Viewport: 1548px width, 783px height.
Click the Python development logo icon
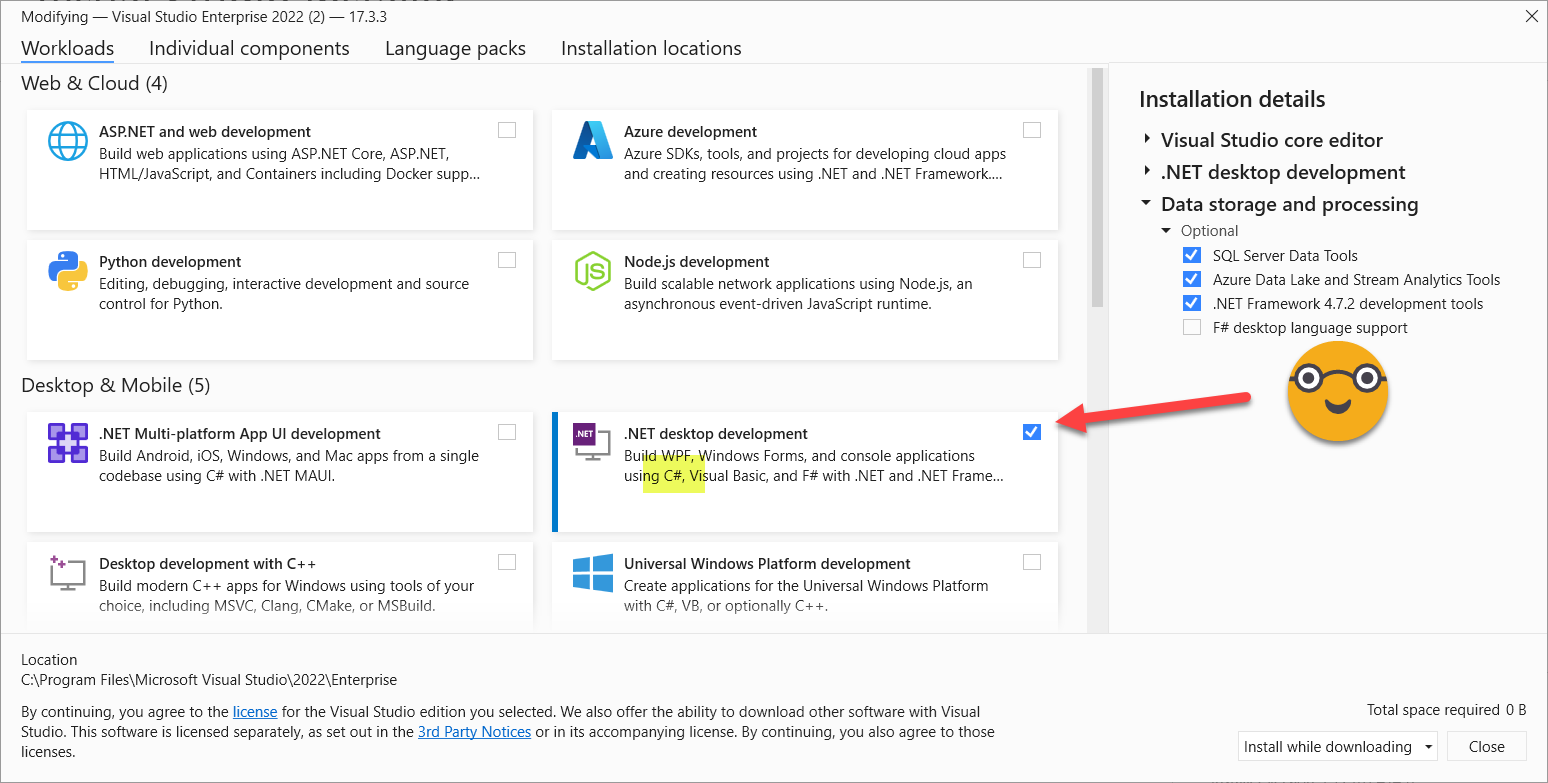[68, 271]
